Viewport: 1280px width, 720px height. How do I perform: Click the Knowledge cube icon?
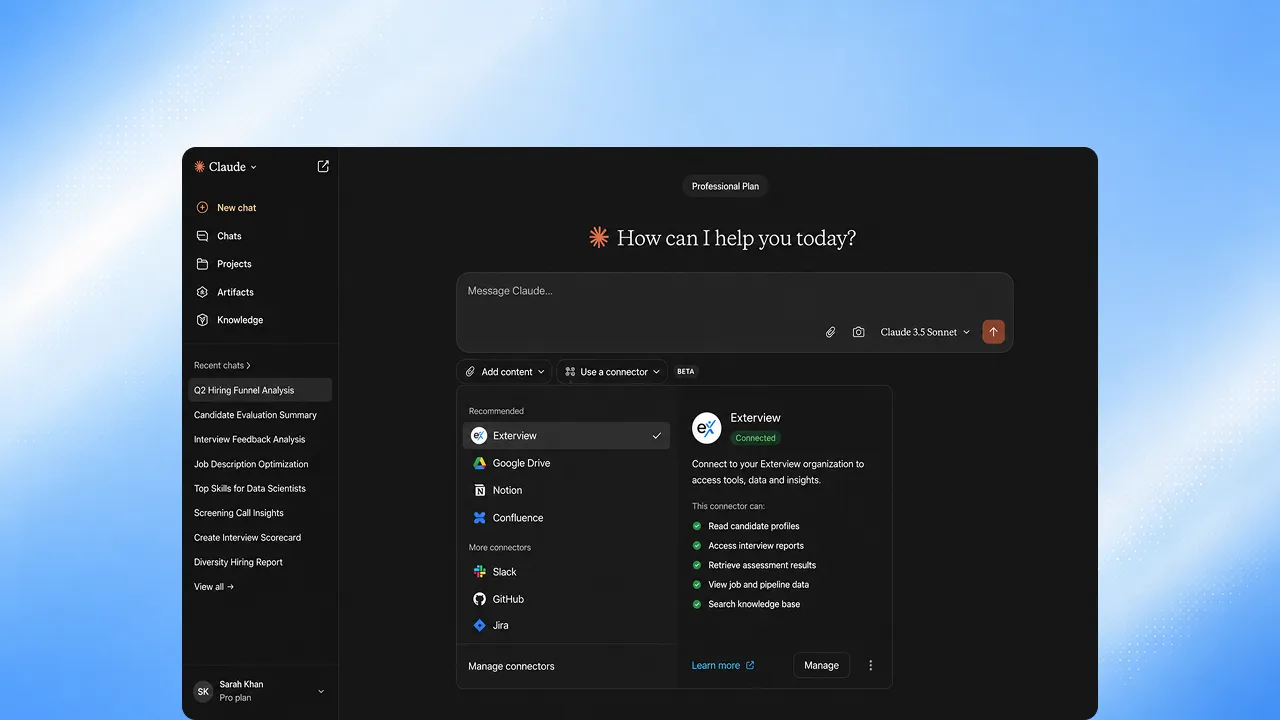tap(202, 320)
